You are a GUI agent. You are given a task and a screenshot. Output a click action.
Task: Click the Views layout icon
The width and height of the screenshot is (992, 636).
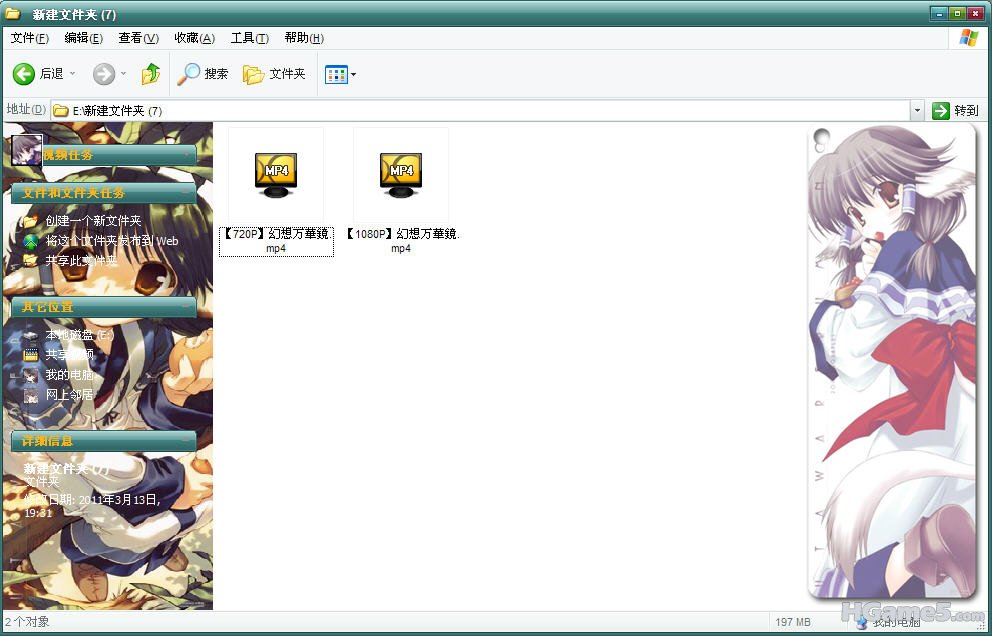click(336, 74)
